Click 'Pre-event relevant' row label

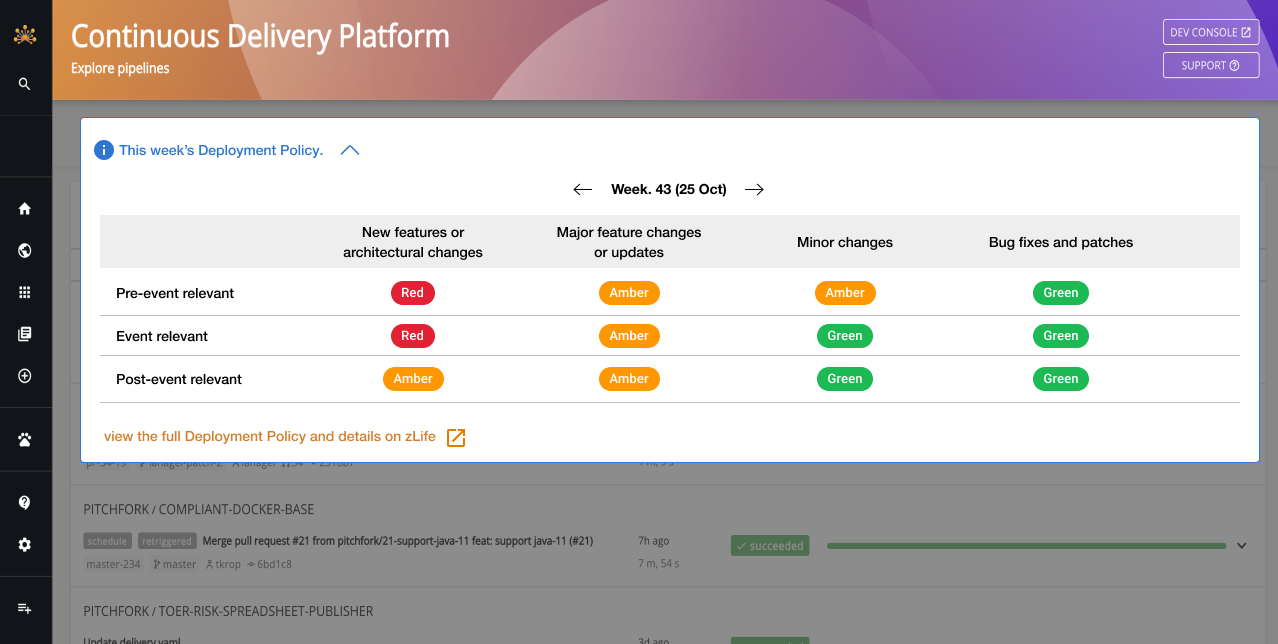click(175, 293)
